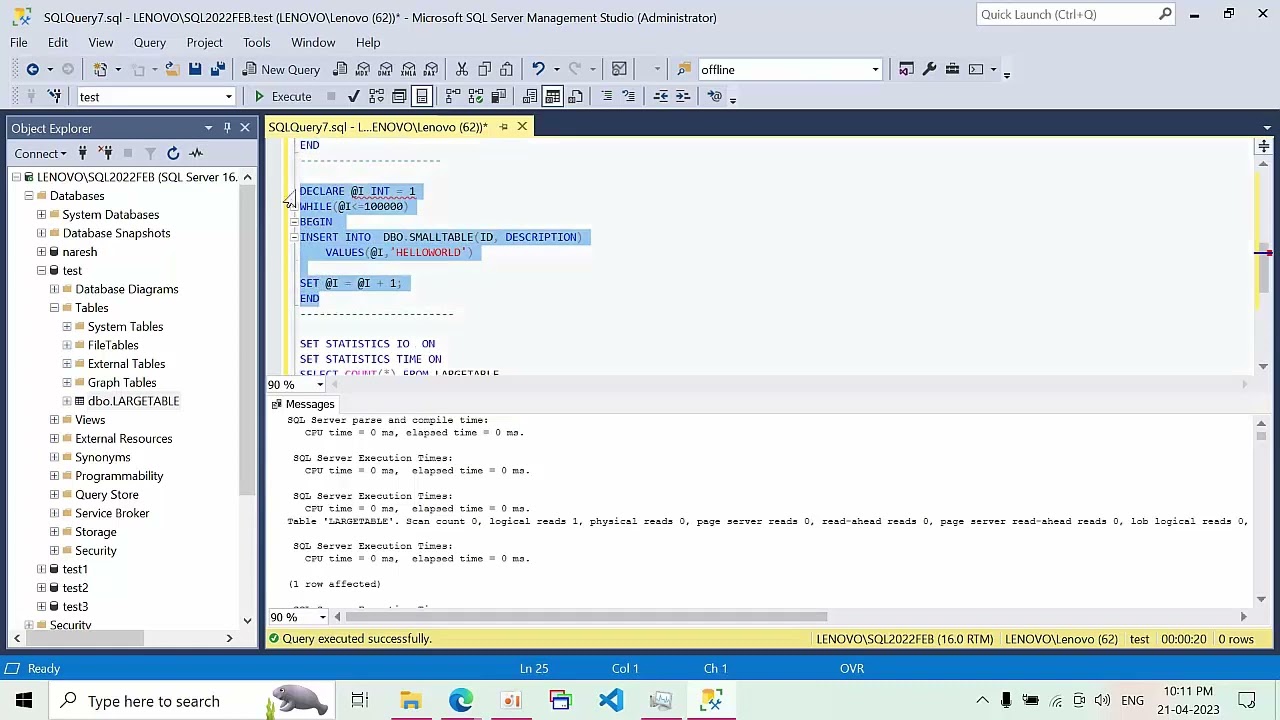Click the XMLA query icon

click(x=408, y=69)
